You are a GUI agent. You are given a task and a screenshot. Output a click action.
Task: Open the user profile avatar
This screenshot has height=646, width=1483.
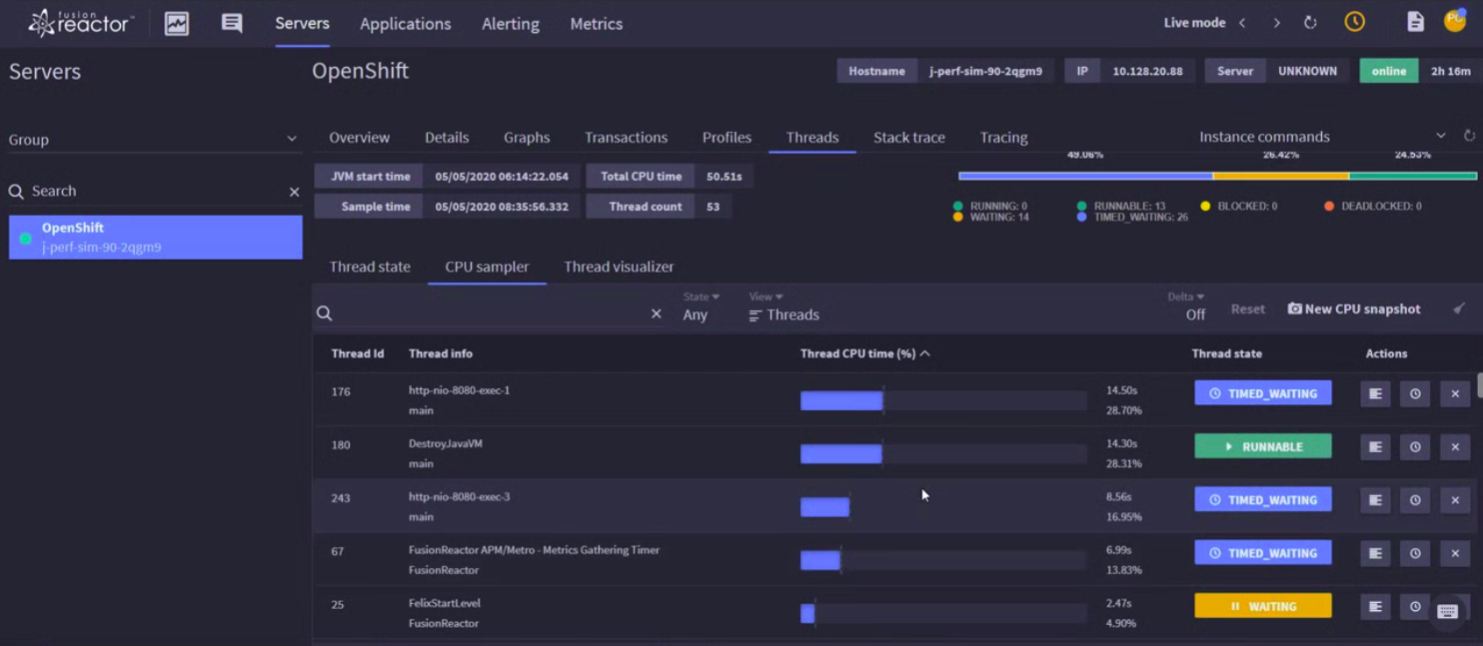click(1455, 21)
